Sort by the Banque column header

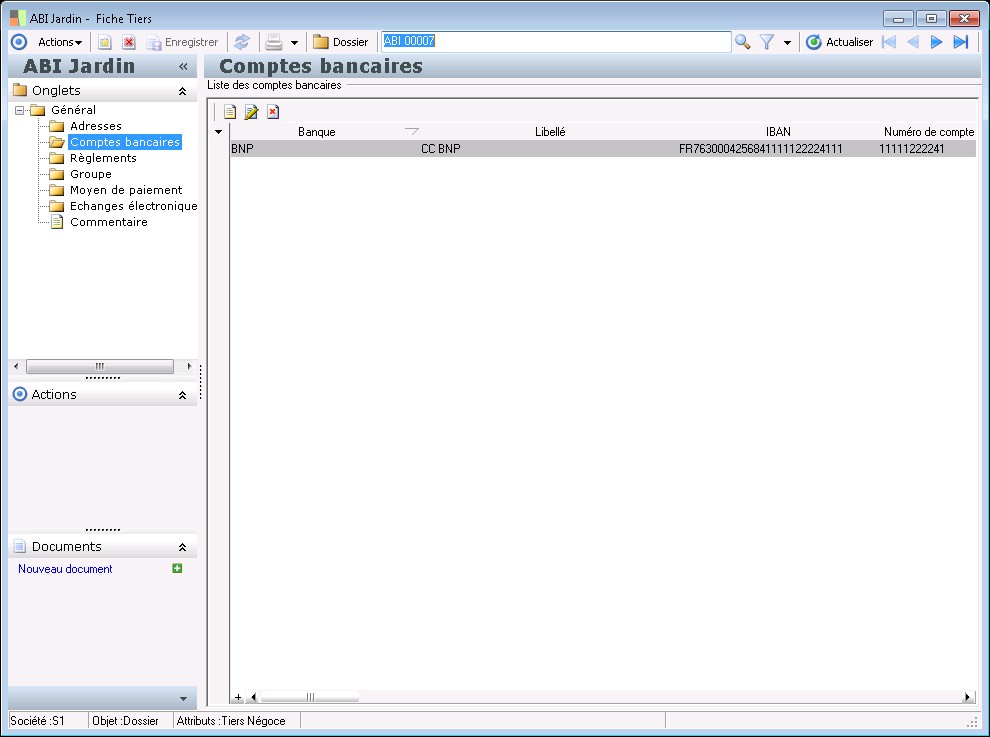pyautogui.click(x=316, y=132)
